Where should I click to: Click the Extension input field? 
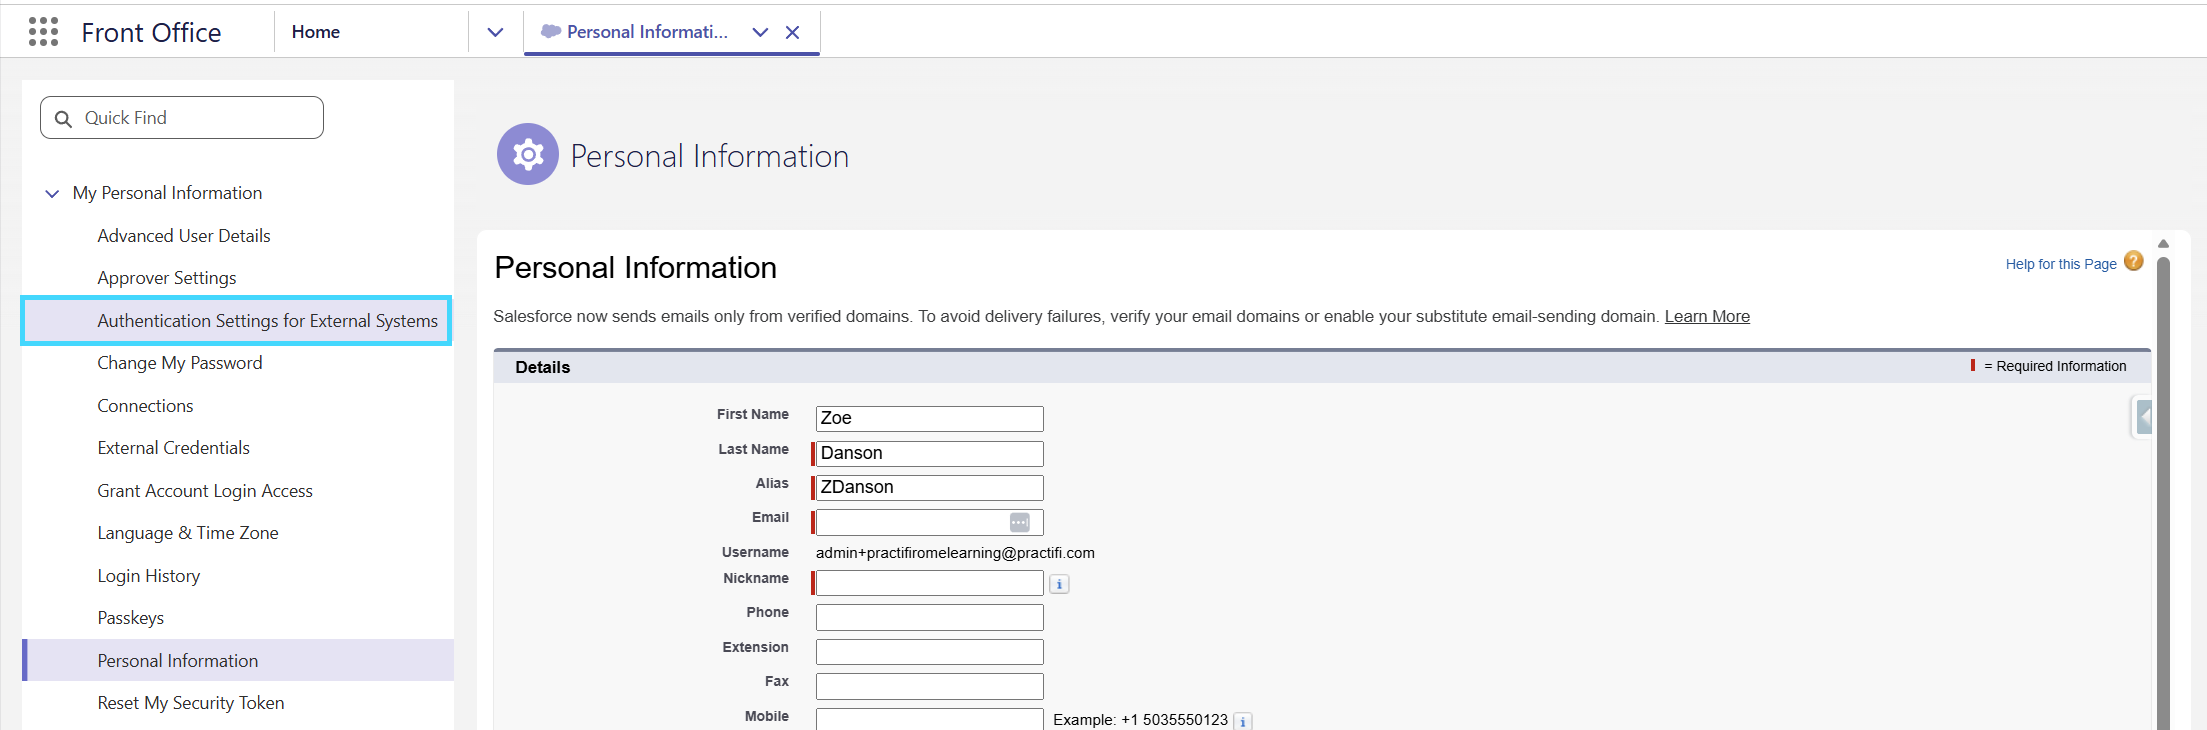(930, 652)
